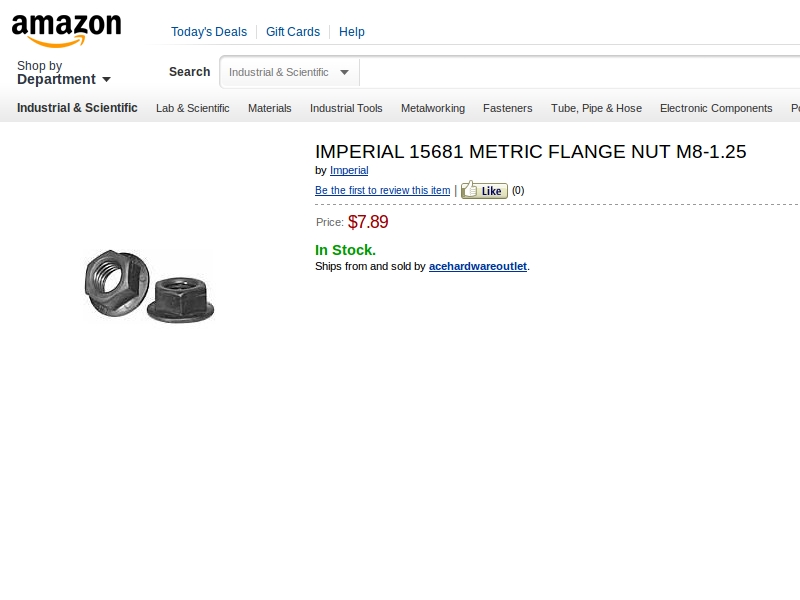Open Industrial Tools category
Image resolution: width=800 pixels, height=600 pixels.
(x=346, y=108)
